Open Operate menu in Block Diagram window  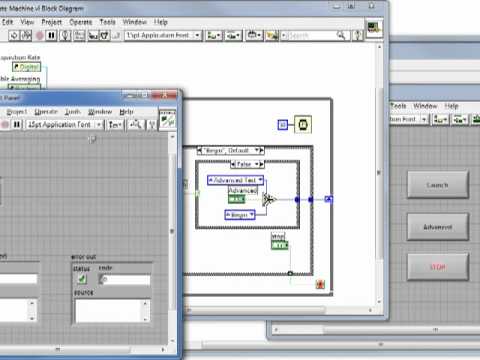(x=81, y=22)
